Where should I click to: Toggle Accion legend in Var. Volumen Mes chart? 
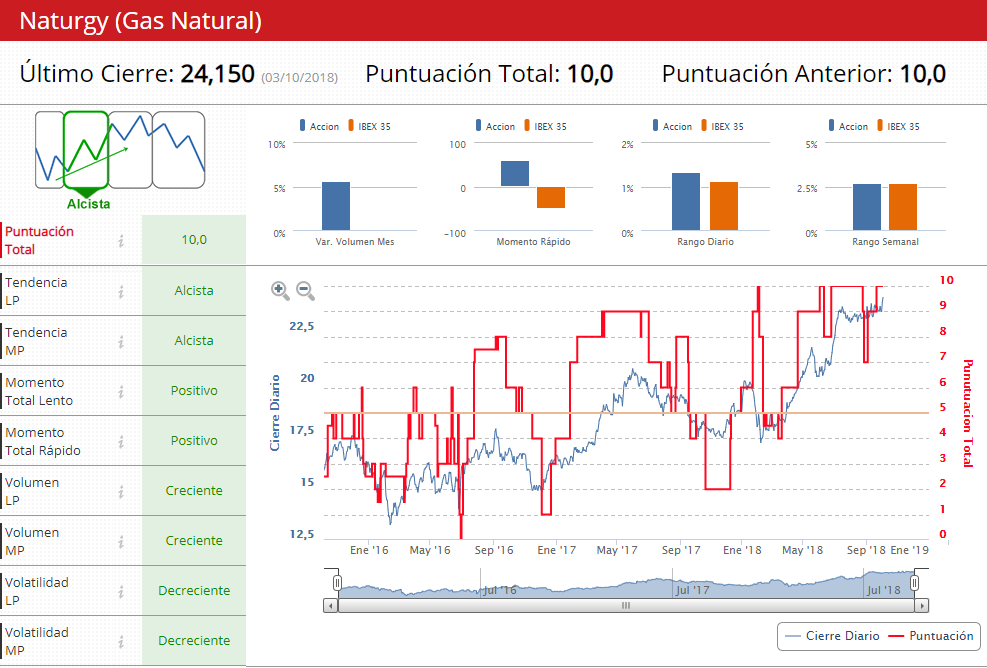click(319, 126)
